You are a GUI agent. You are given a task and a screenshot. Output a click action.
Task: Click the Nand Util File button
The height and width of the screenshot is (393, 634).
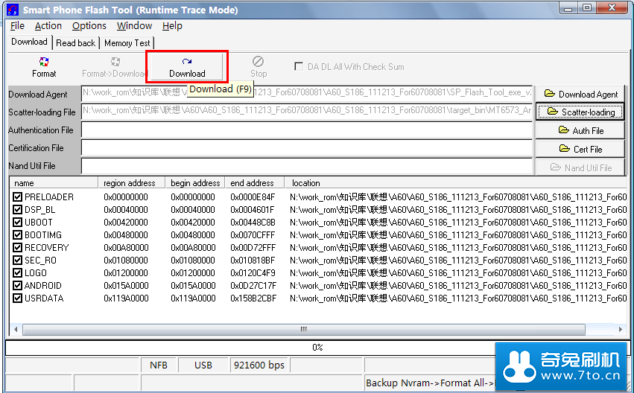coord(580,167)
